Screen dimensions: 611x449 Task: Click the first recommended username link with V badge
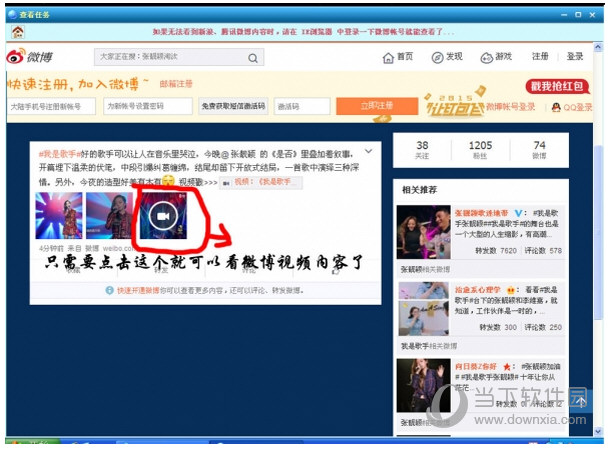point(481,213)
